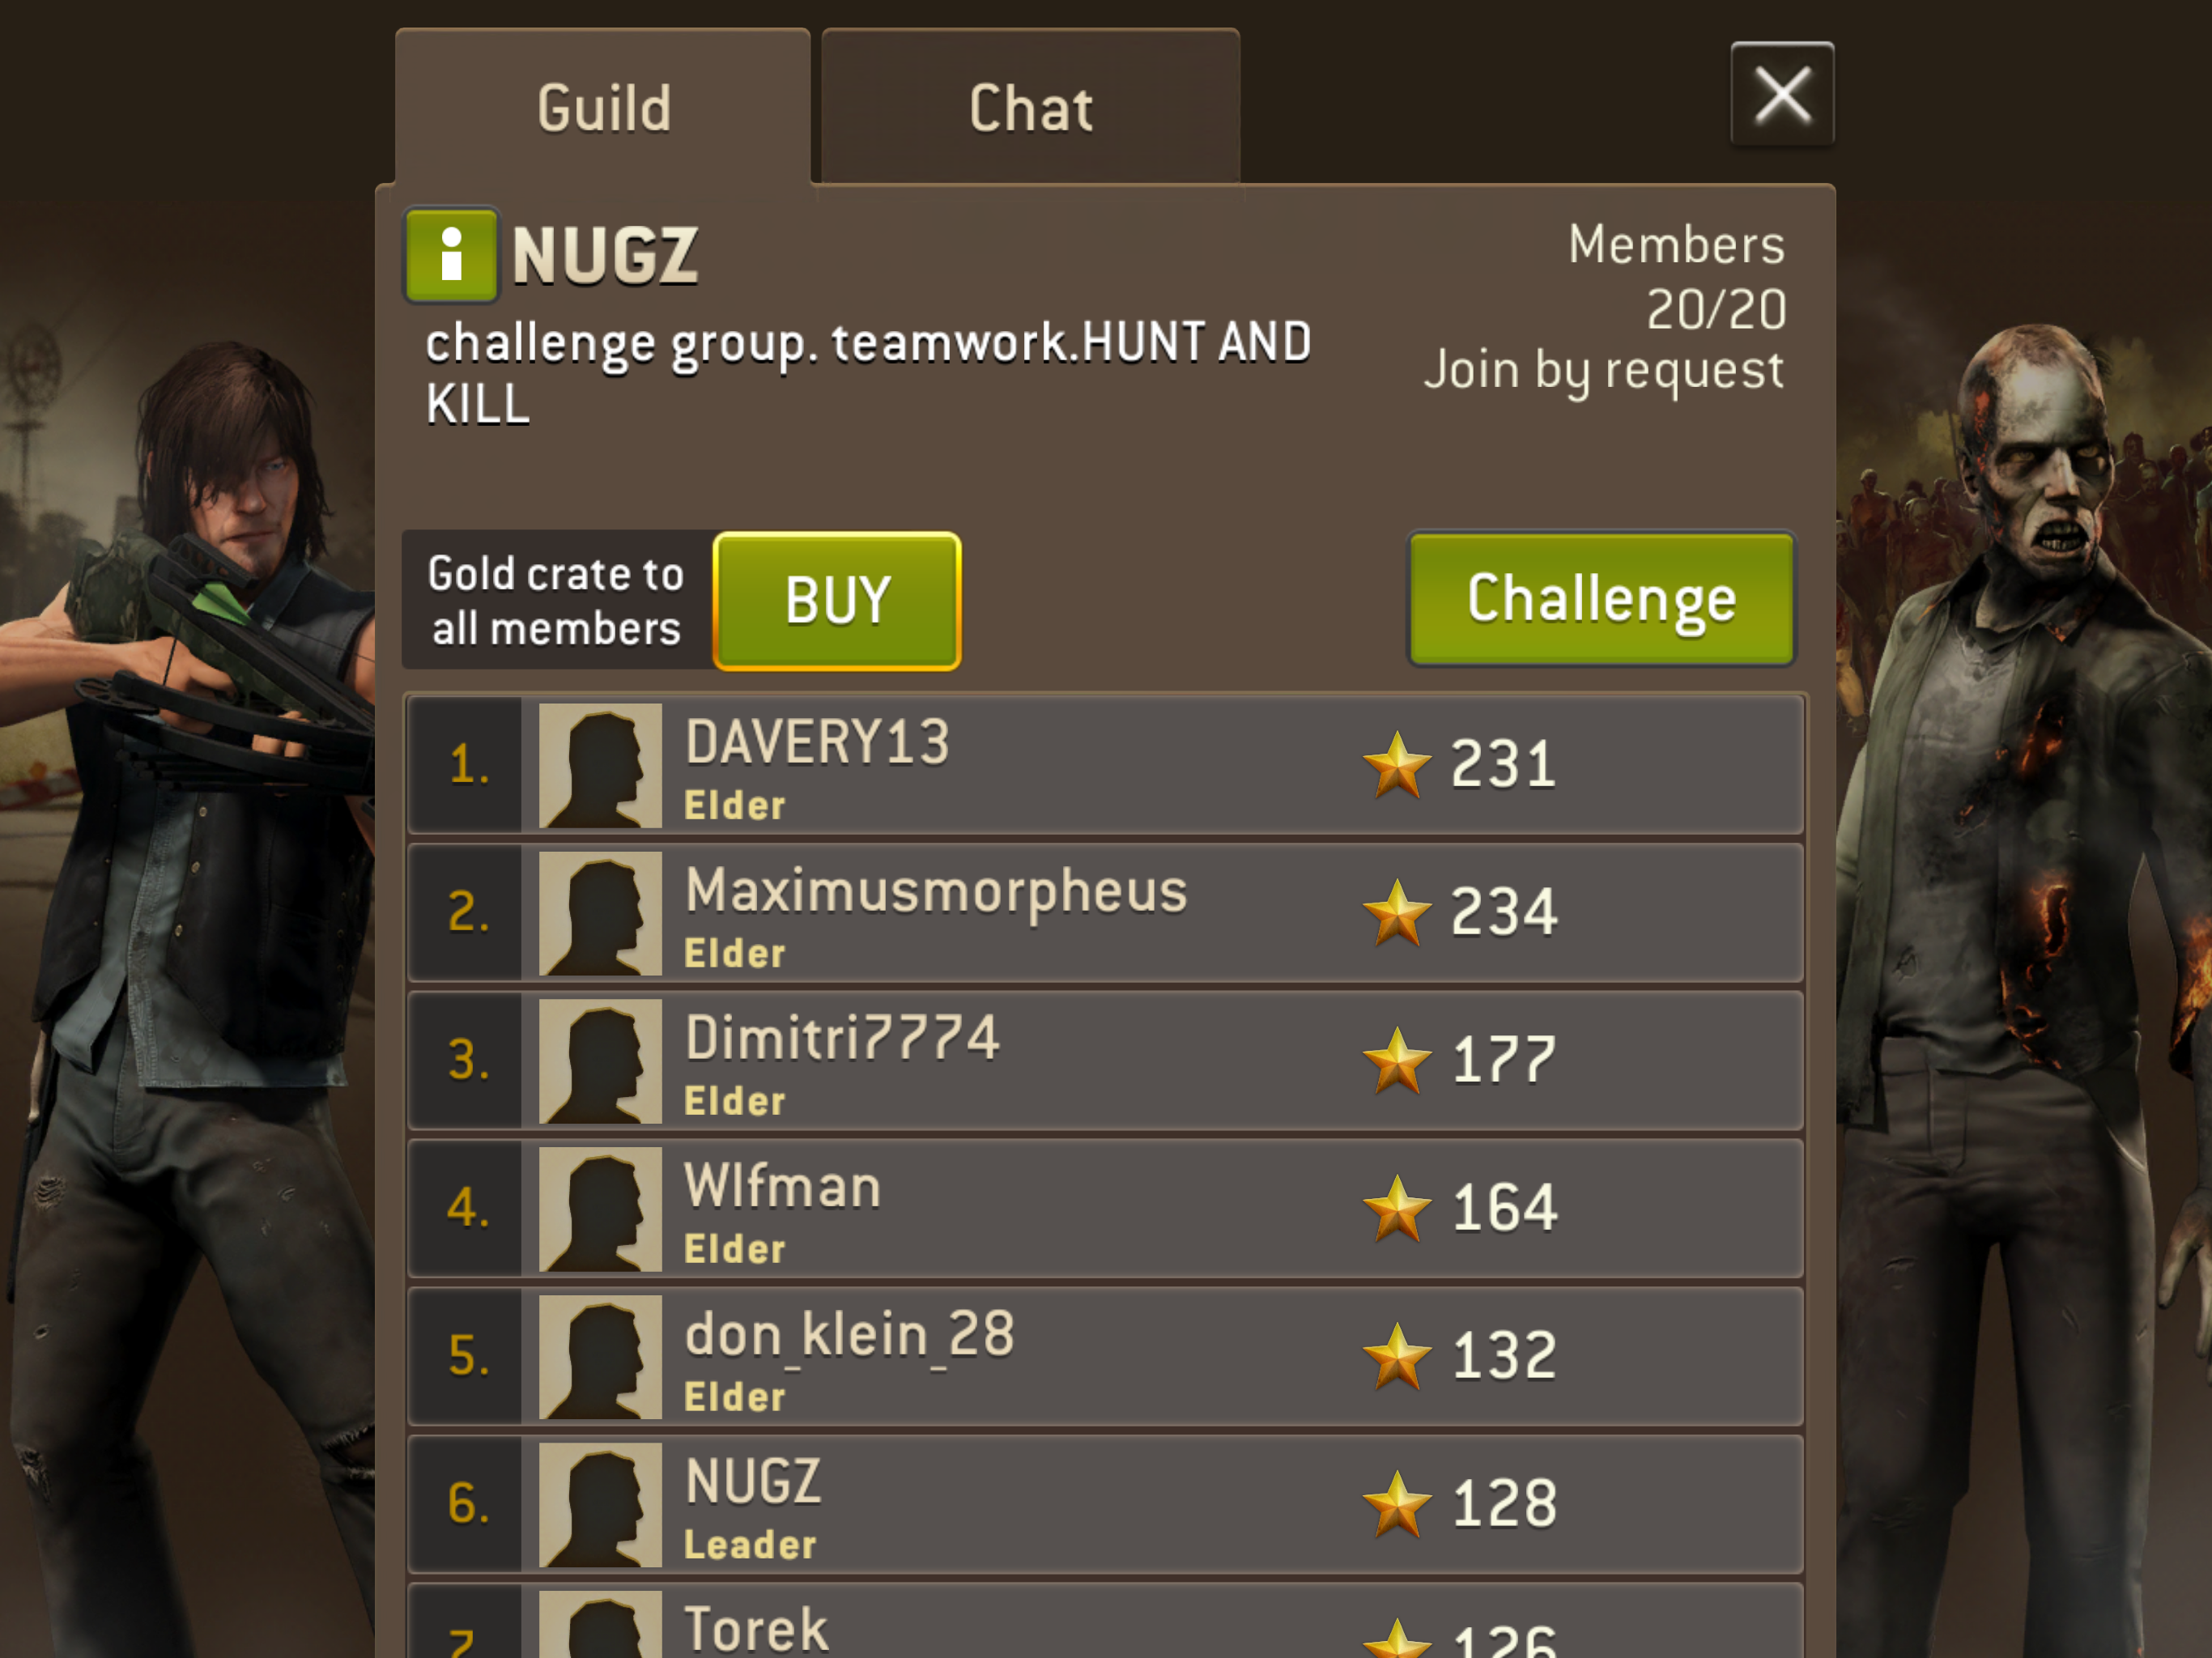Close the guild window with X
The width and height of the screenshot is (2212, 1658).
1782,94
